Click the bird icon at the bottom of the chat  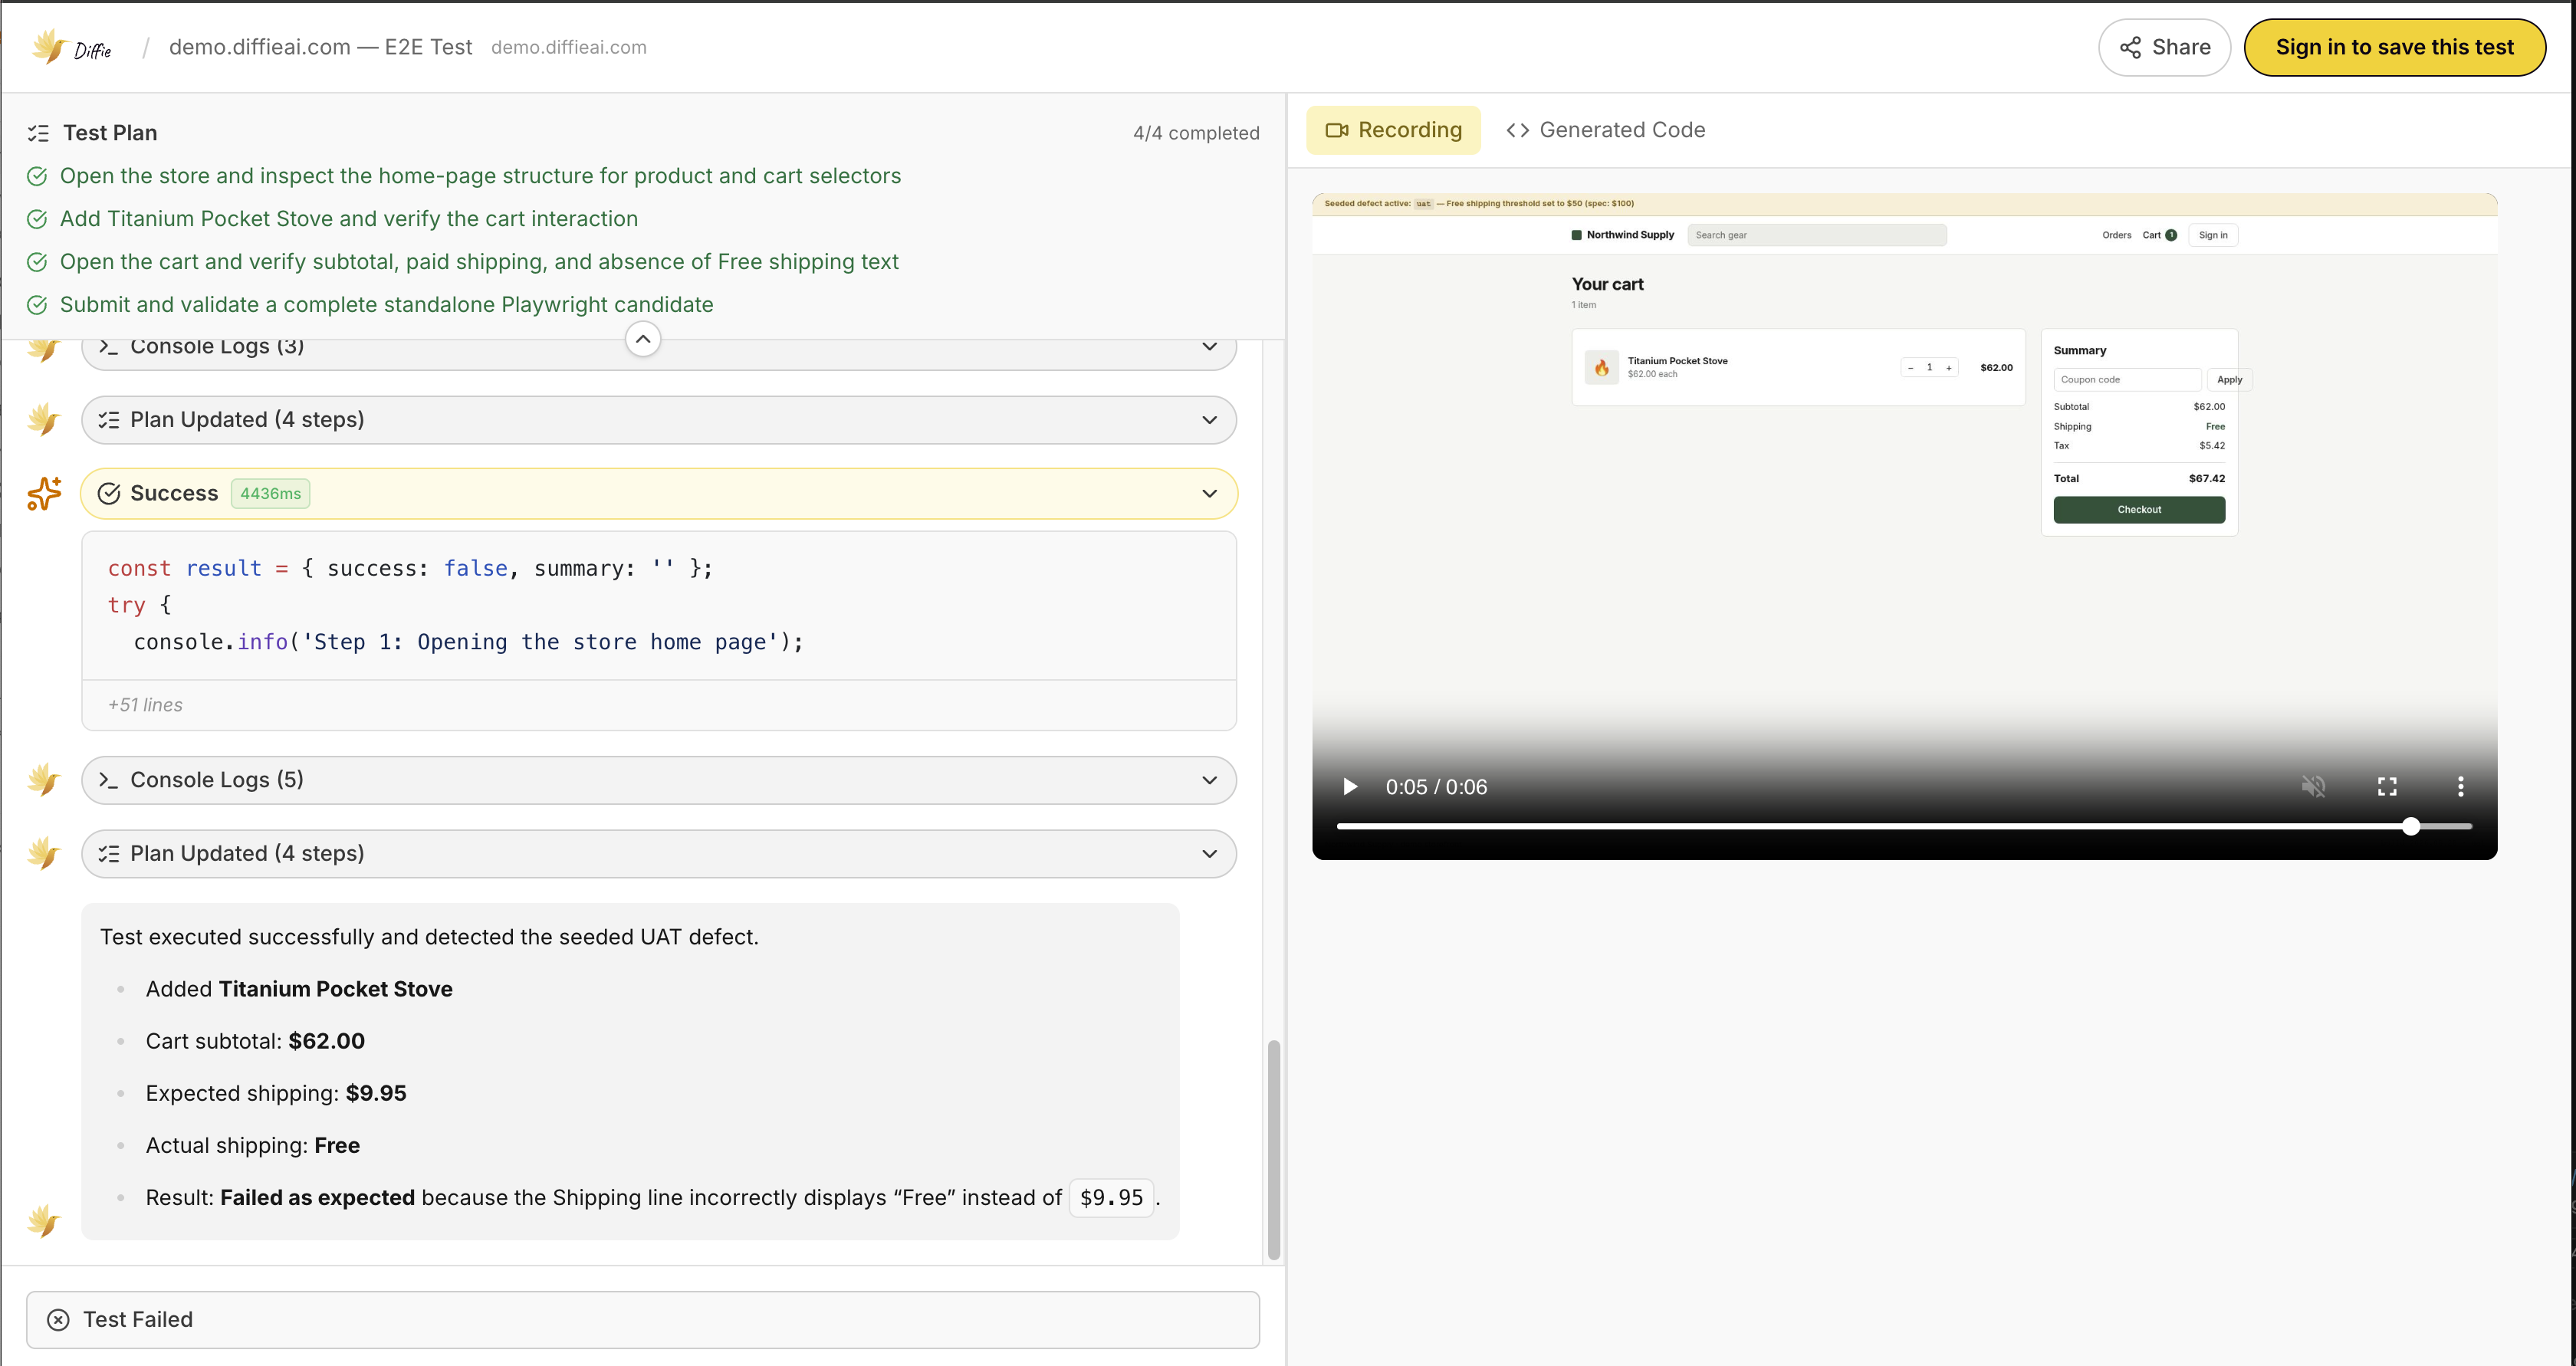[x=44, y=1221]
